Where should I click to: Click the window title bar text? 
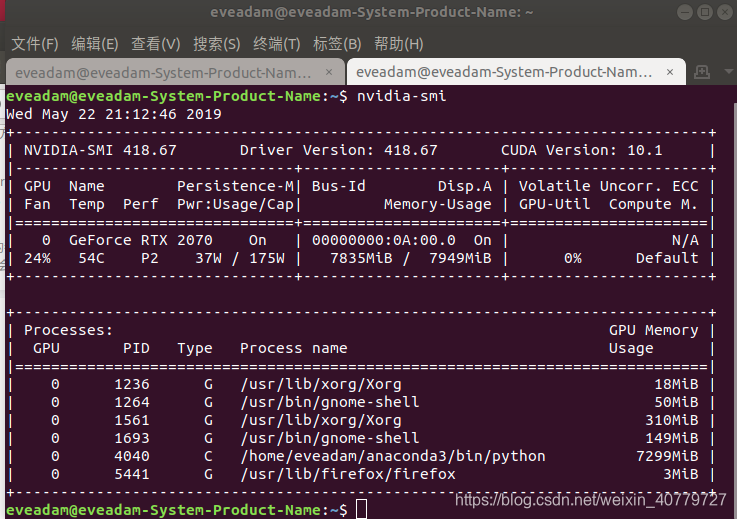pyautogui.click(x=371, y=12)
